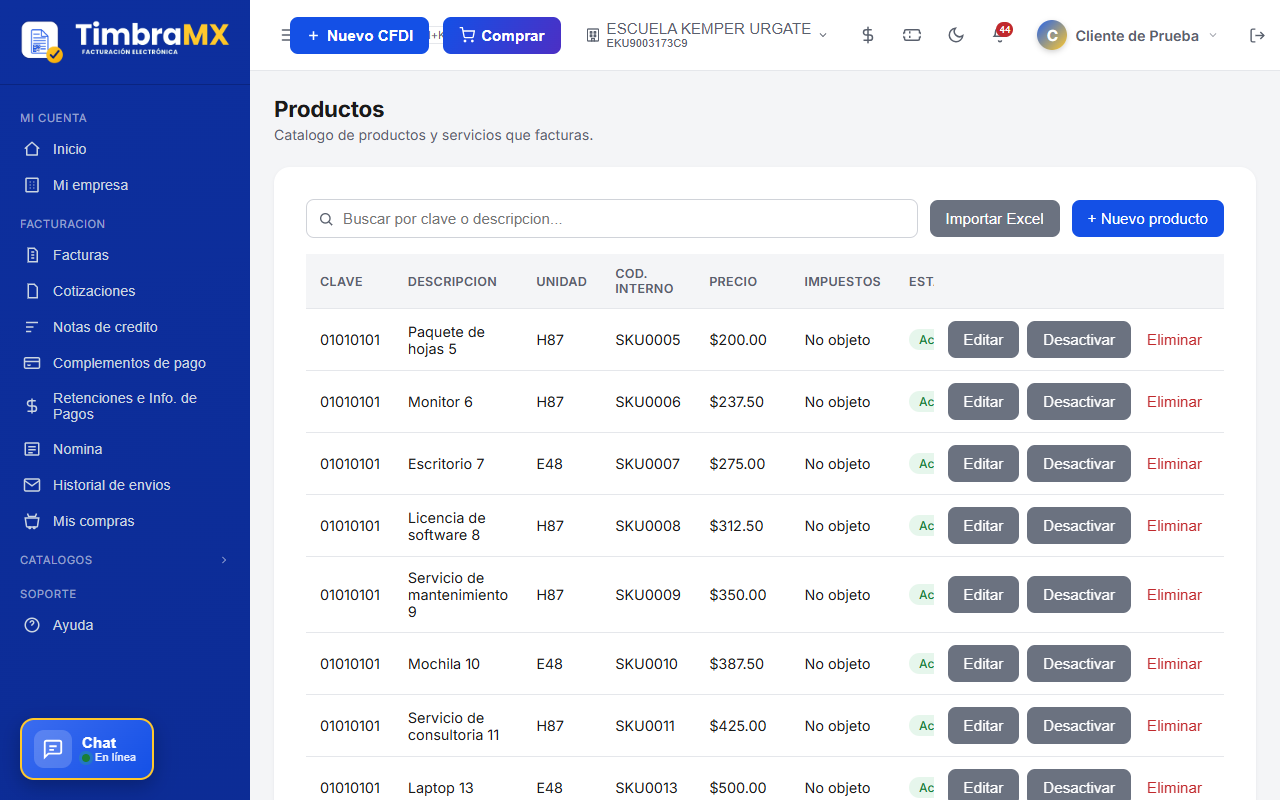The height and width of the screenshot is (800, 1280).
Task: Open the Chat En línea widget
Action: pyautogui.click(x=87, y=749)
